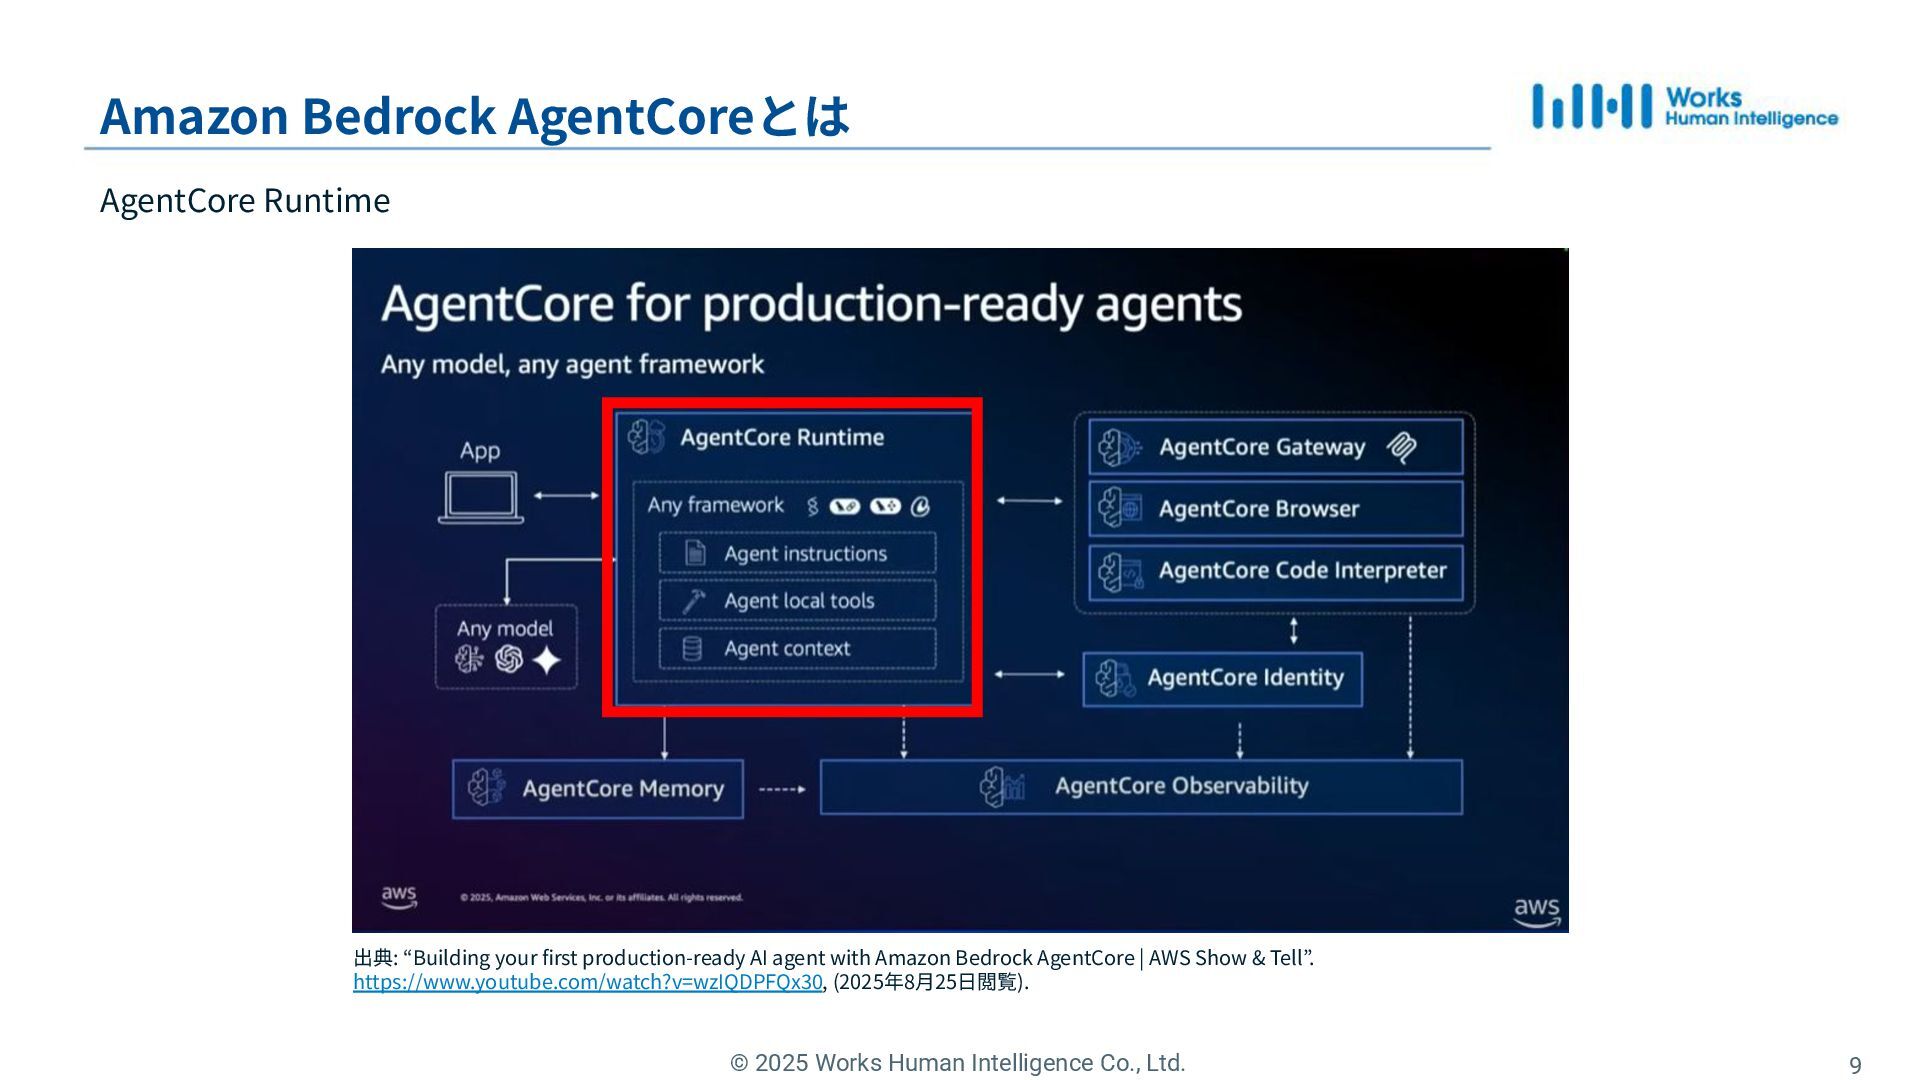Click the rightmost framework icon in Any framework row

click(x=921, y=507)
